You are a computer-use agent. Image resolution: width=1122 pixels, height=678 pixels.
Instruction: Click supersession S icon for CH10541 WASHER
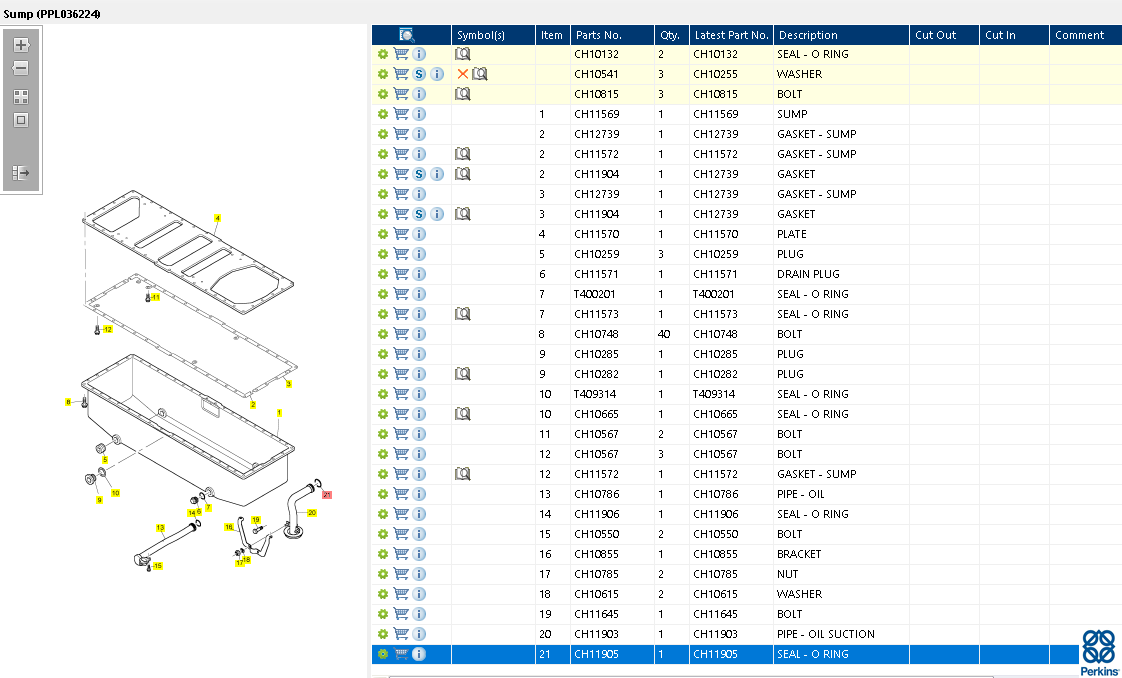pyautogui.click(x=419, y=74)
